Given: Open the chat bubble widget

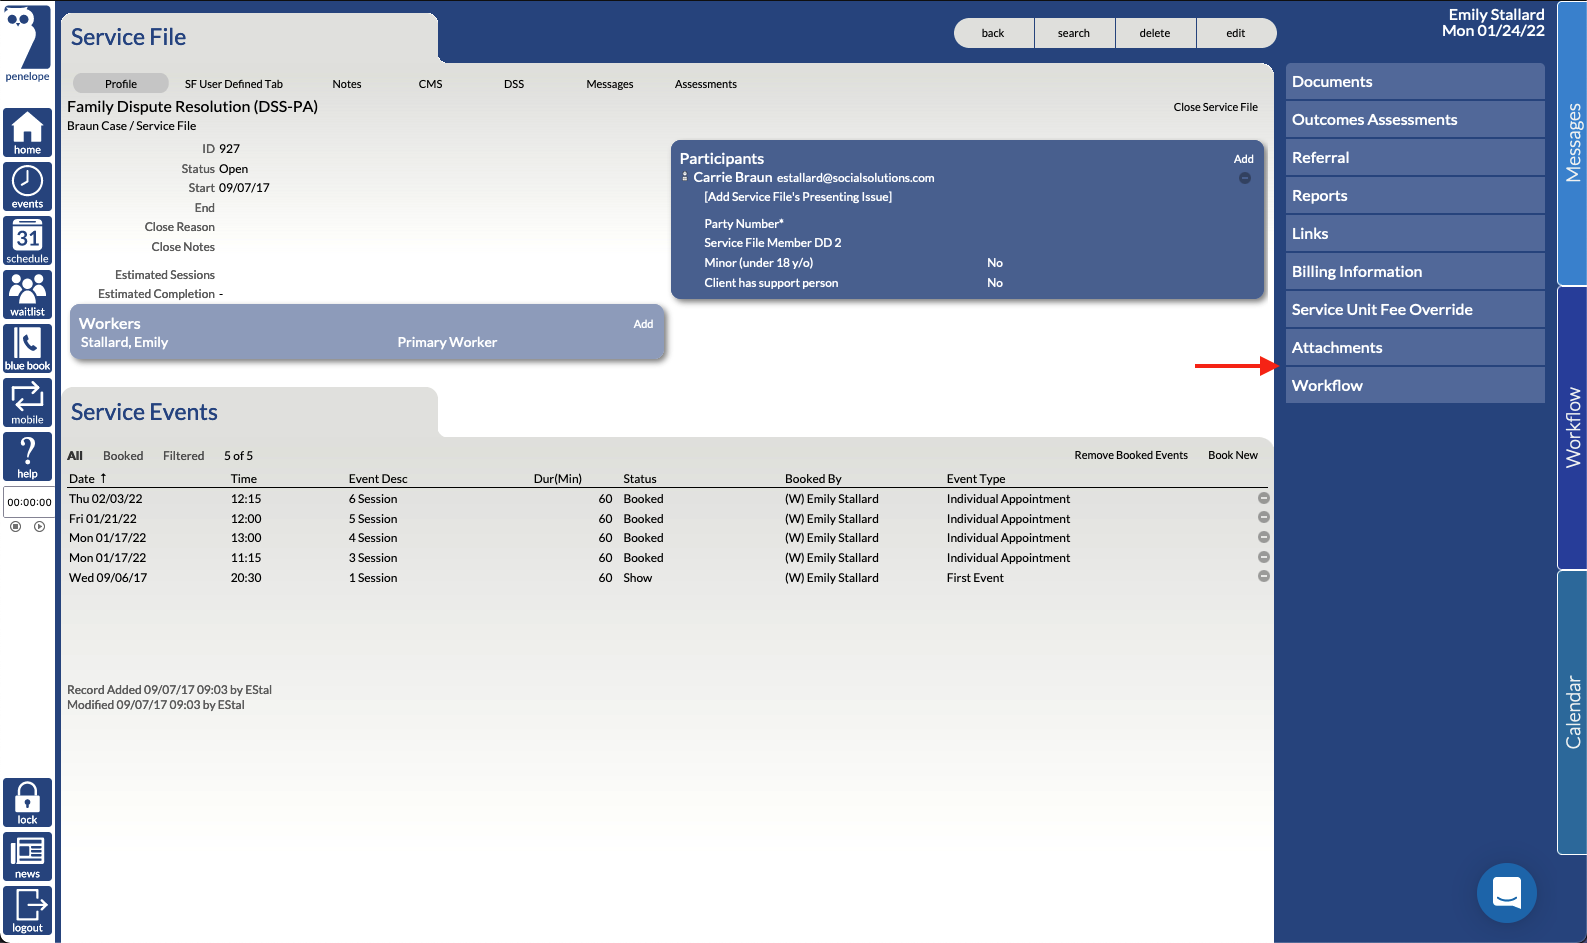Looking at the screenshot, I should click(1506, 892).
